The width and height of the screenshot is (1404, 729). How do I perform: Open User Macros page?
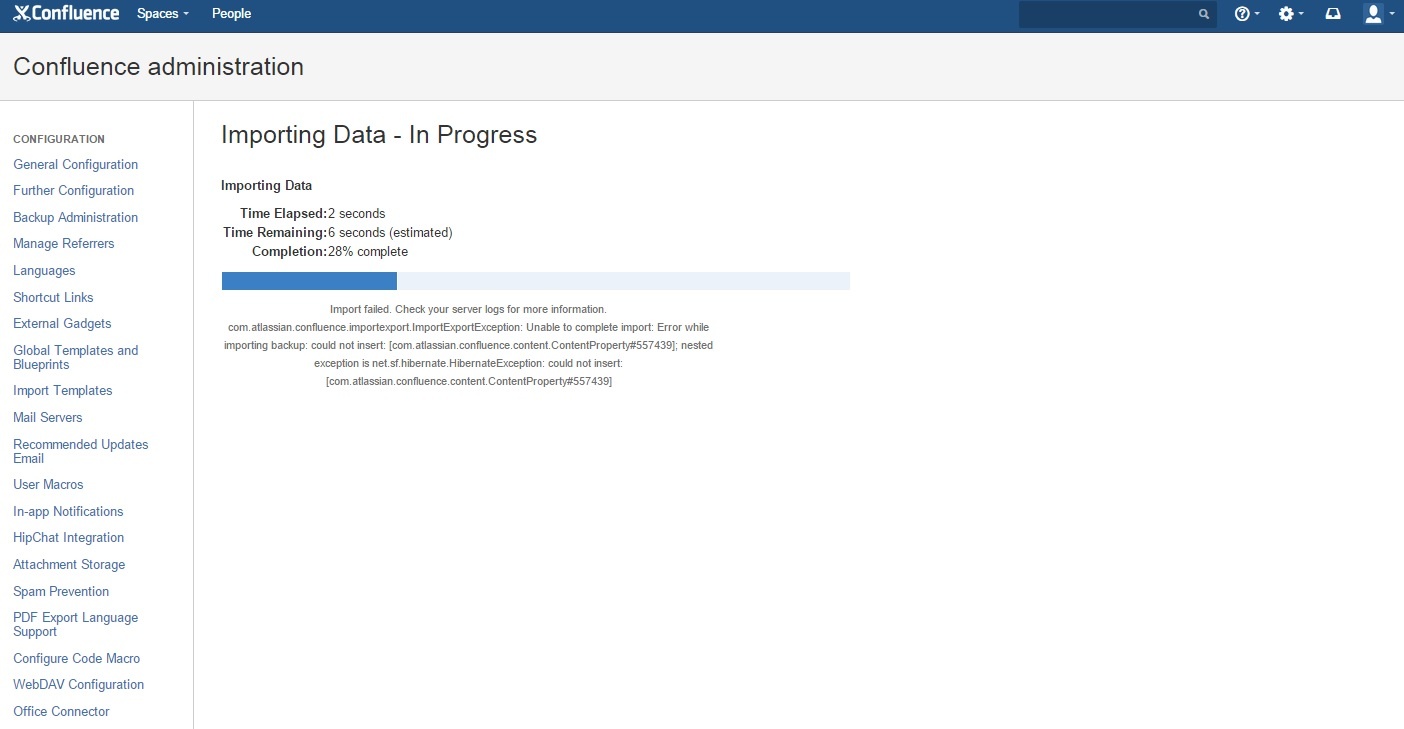pyautogui.click(x=48, y=484)
